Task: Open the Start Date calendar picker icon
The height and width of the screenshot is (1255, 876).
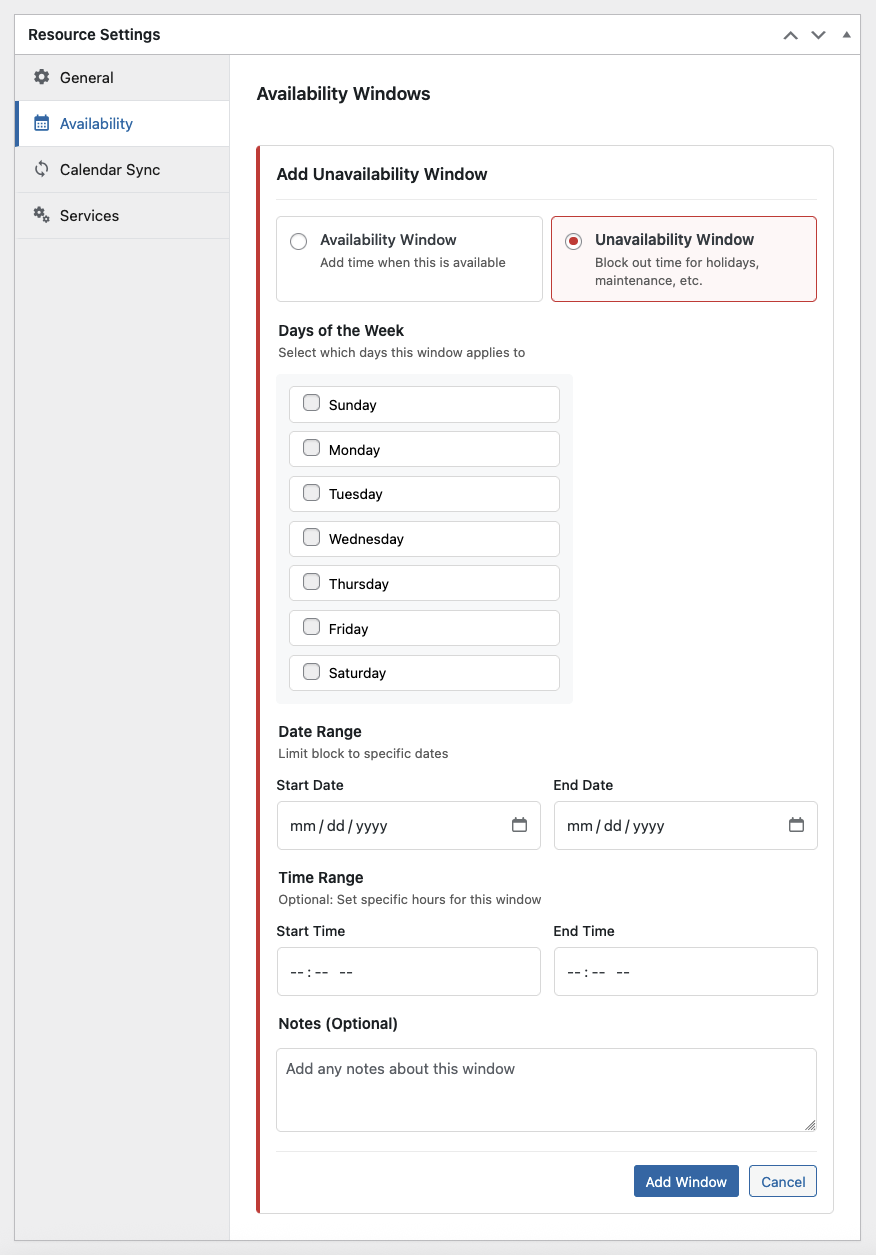Action: [x=519, y=825]
